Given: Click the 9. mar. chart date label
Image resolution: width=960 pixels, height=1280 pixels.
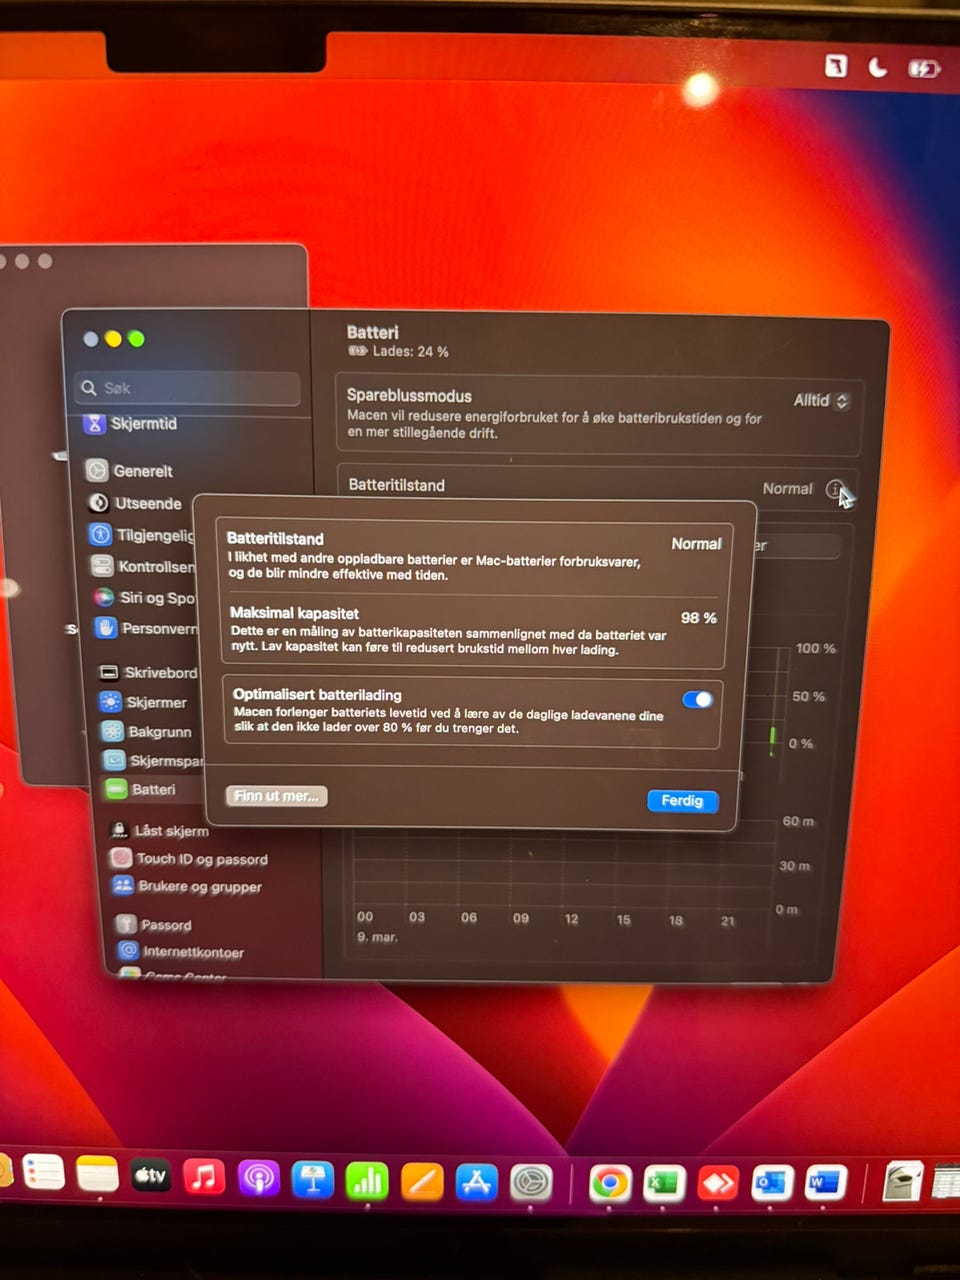Looking at the screenshot, I should 377,937.
